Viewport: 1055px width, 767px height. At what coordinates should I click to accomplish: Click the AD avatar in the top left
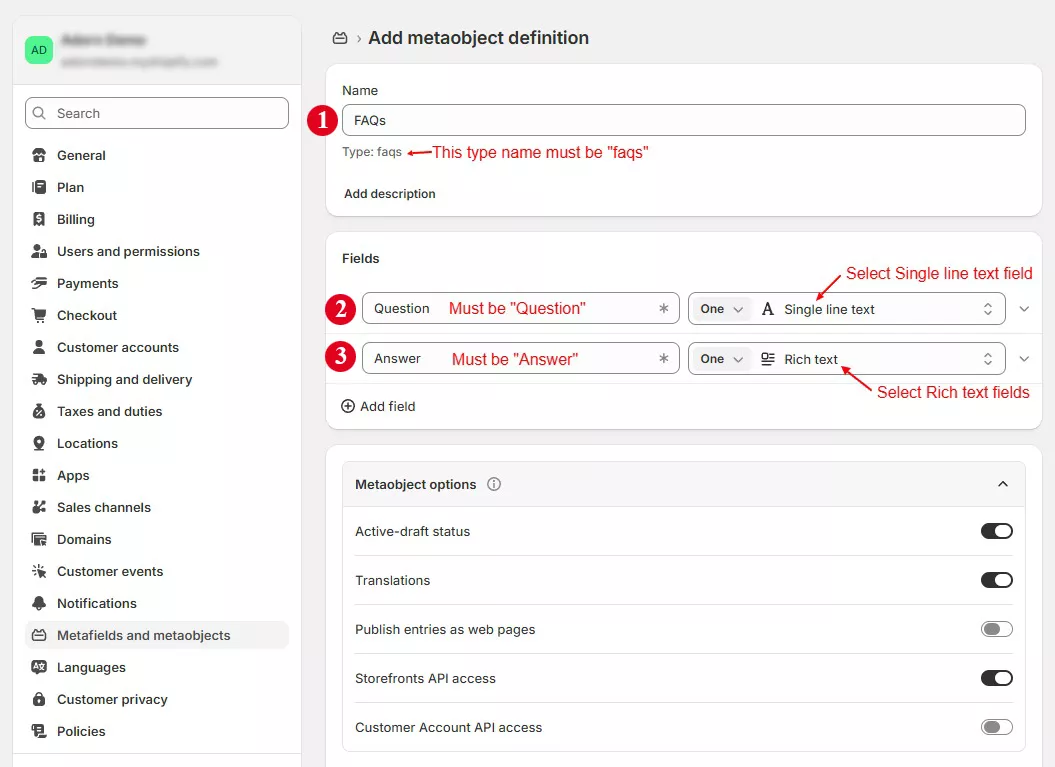(x=38, y=49)
